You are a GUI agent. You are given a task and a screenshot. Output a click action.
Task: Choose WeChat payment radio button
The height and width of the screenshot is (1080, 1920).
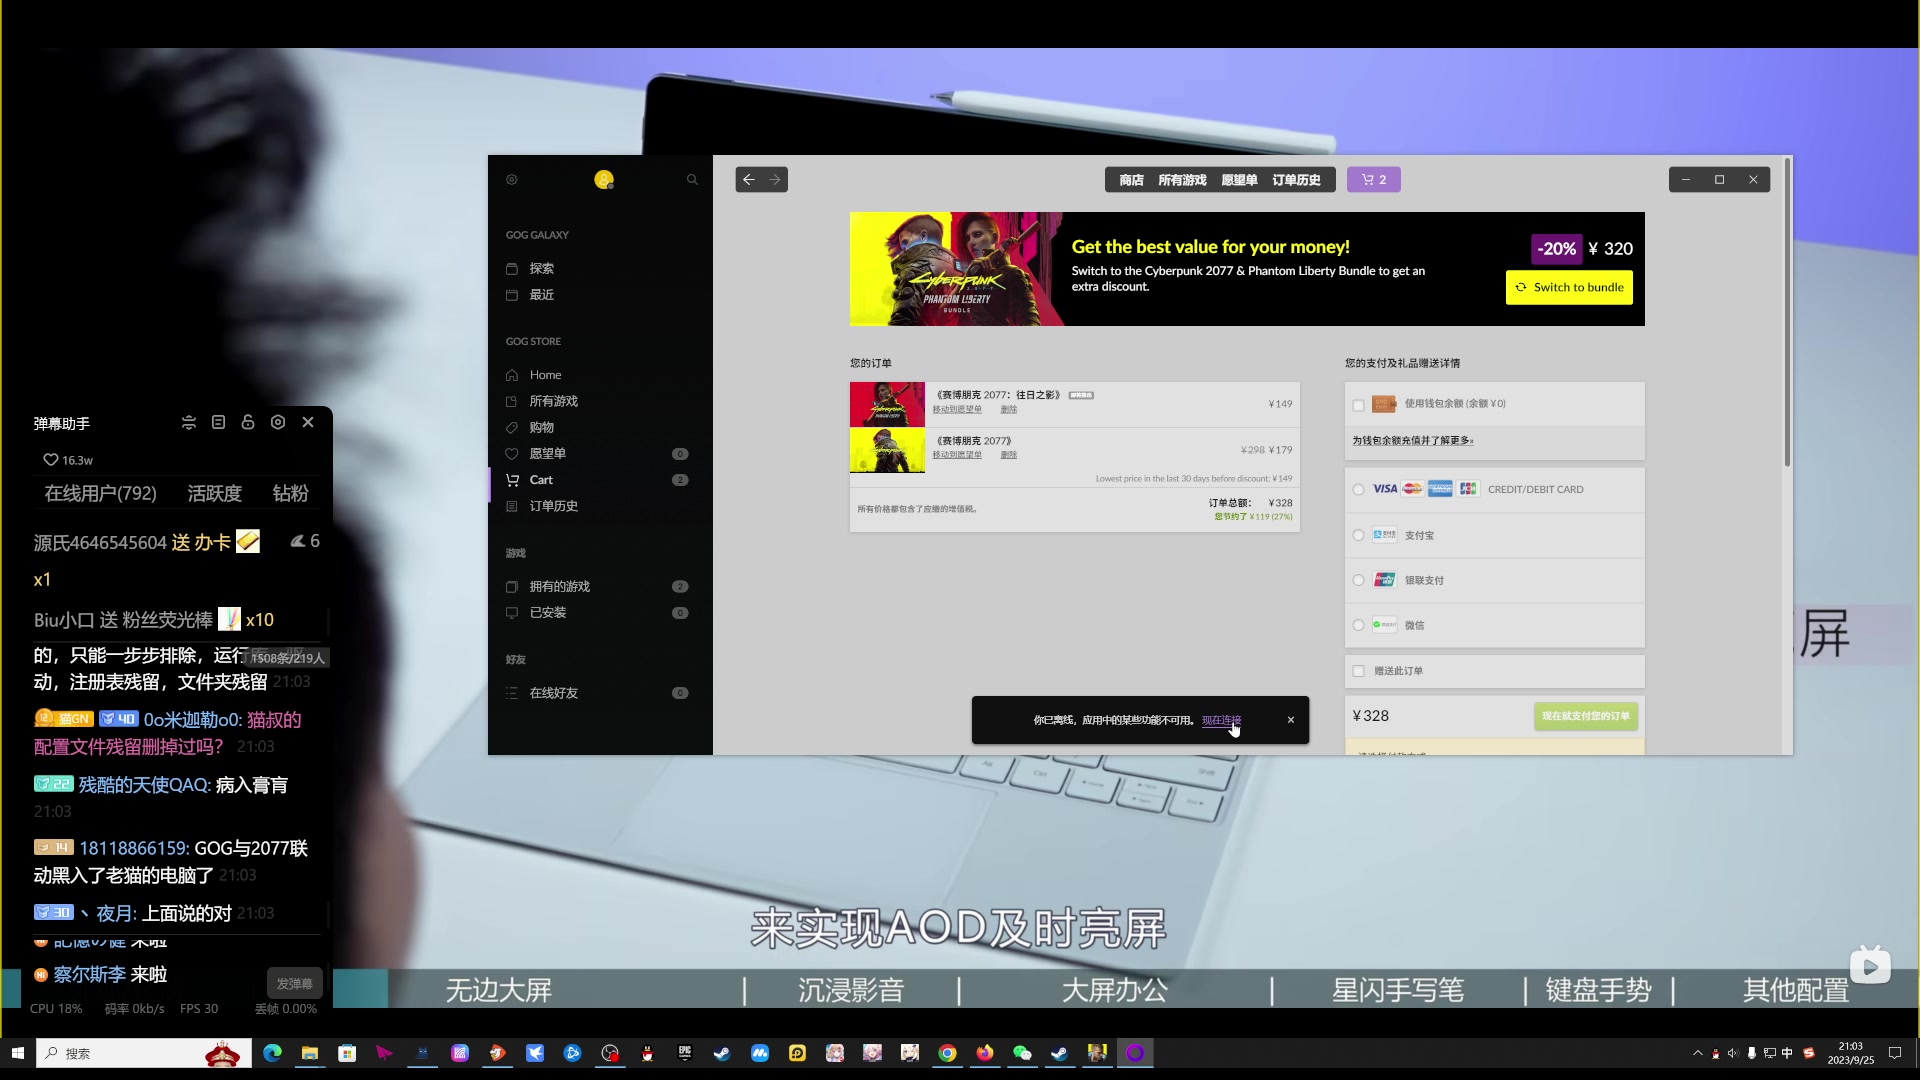[1358, 625]
